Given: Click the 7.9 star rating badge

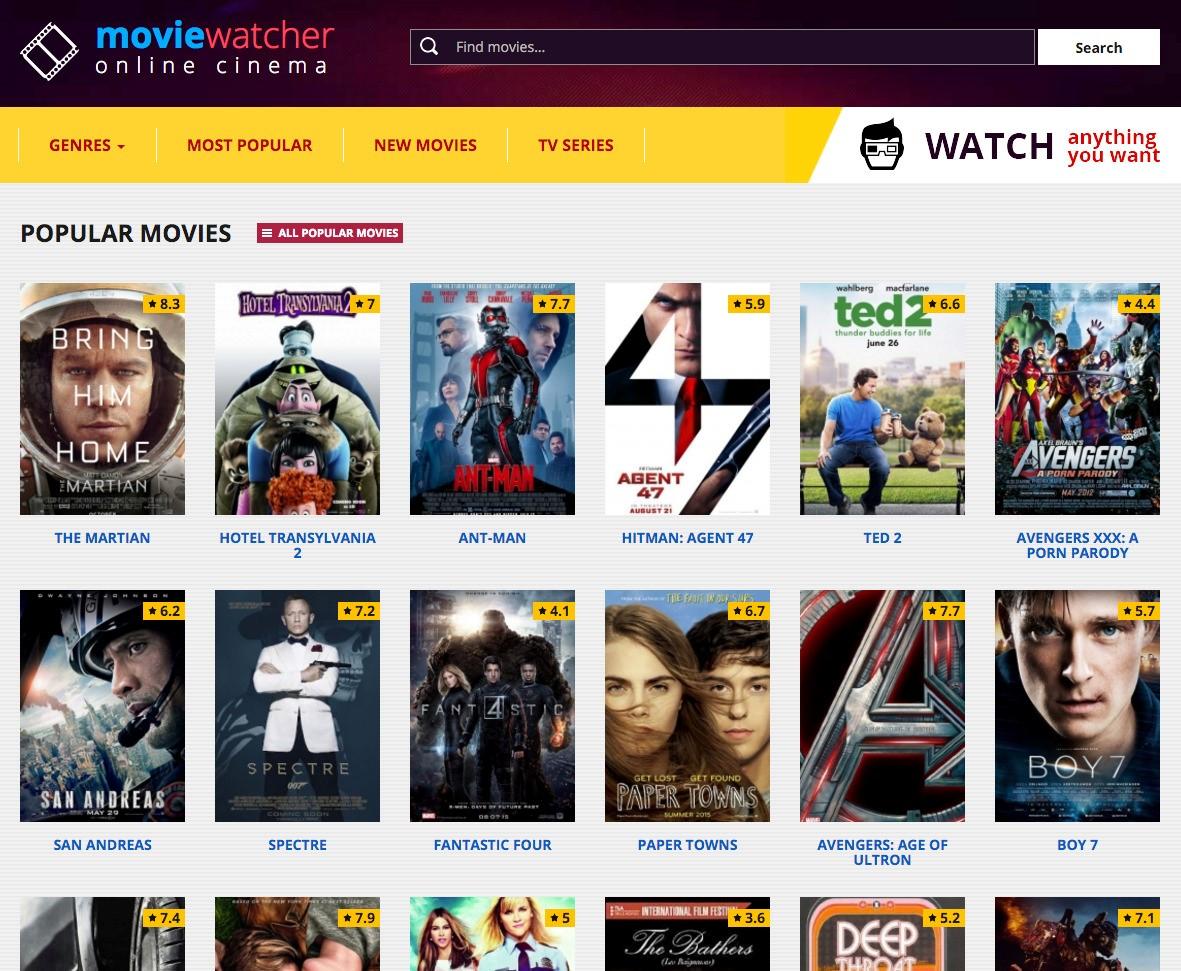Looking at the screenshot, I should pyautogui.click(x=359, y=918).
